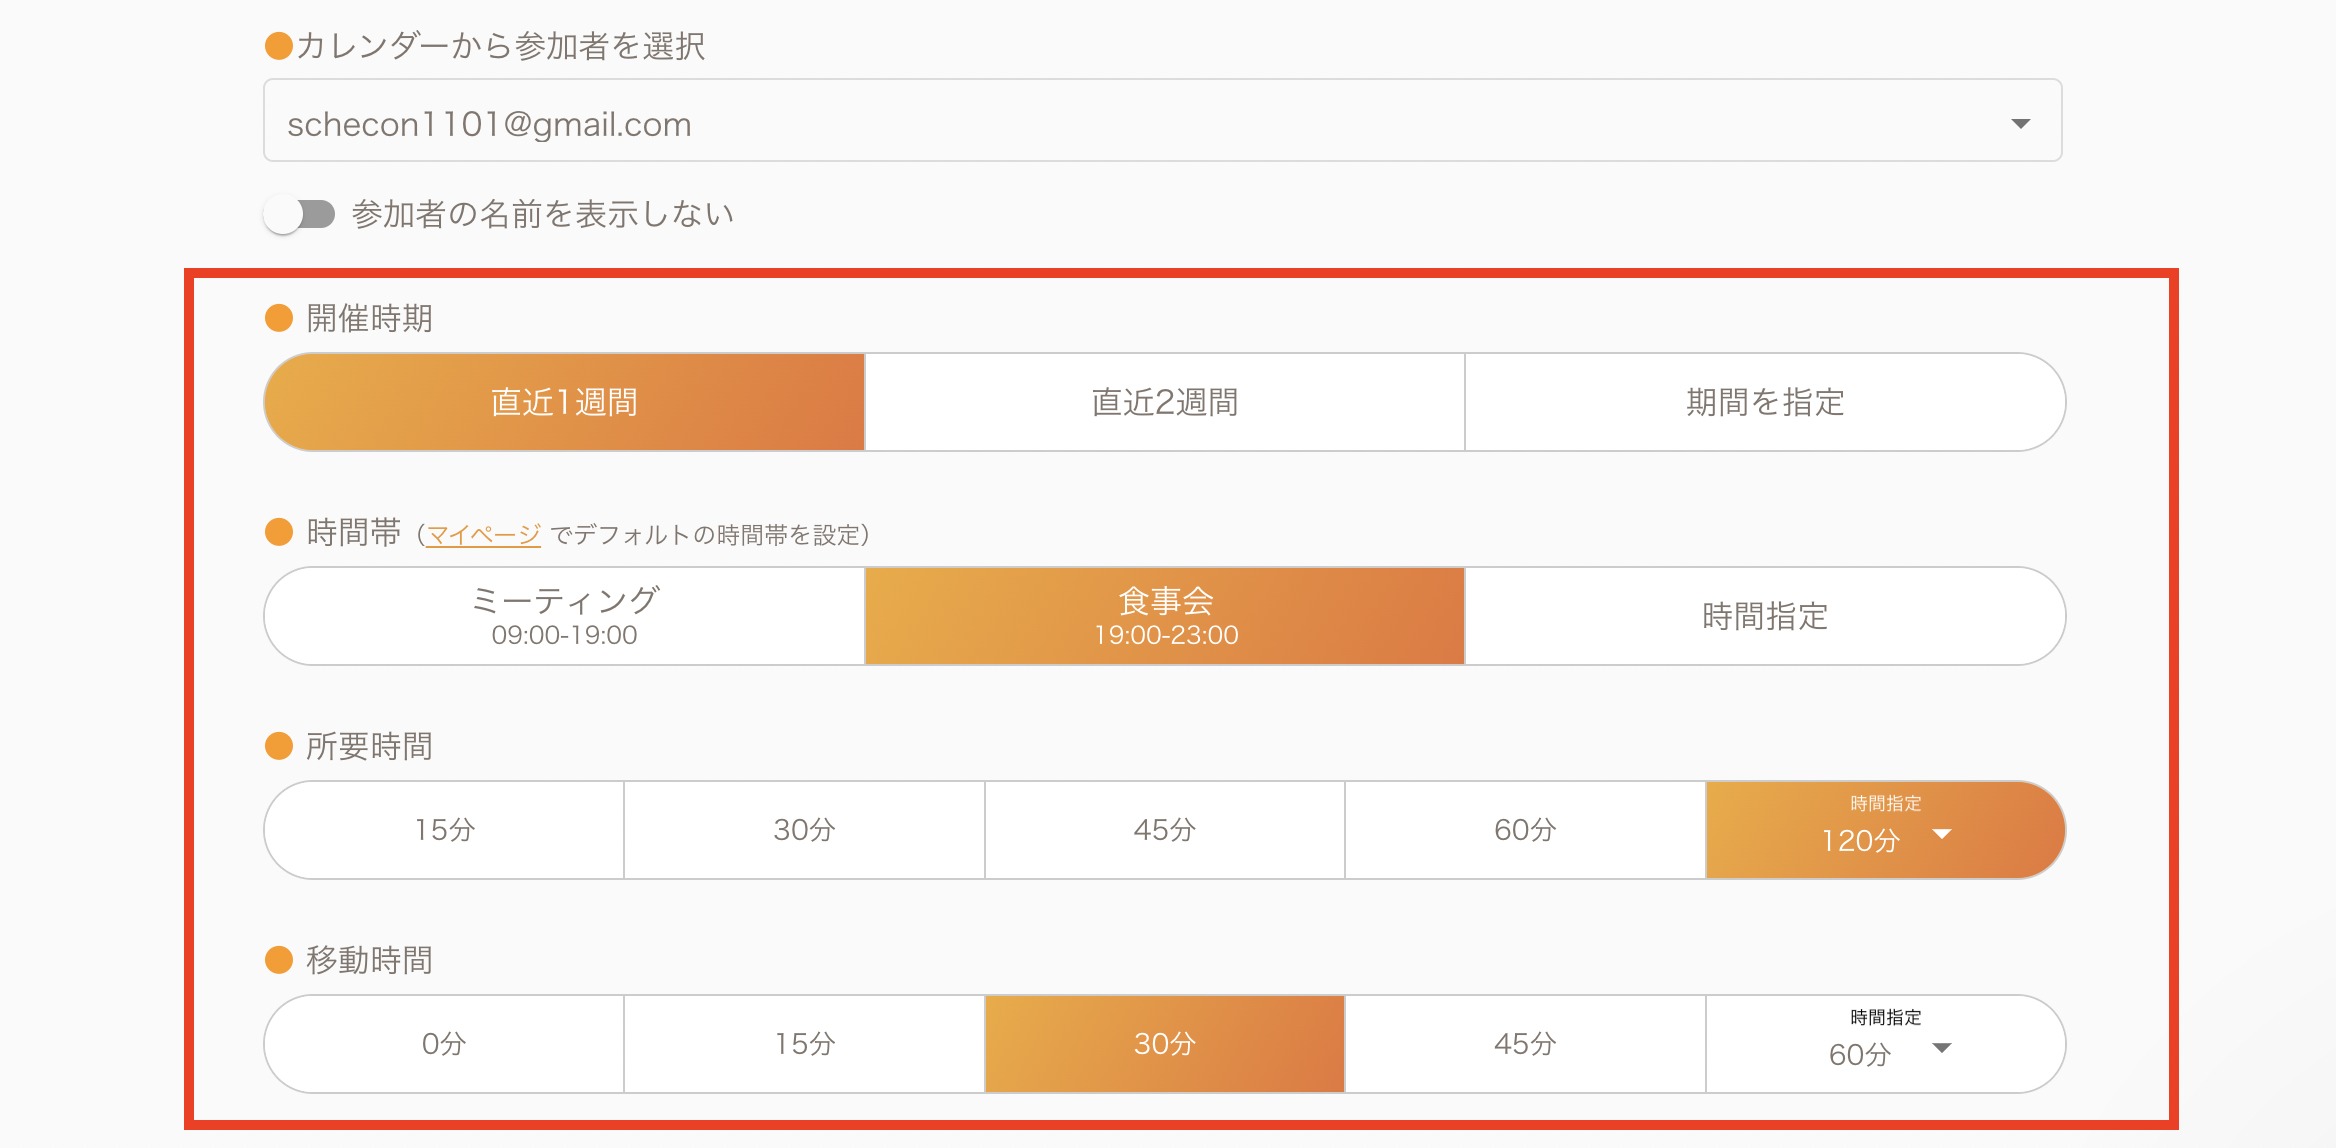Set 所要時間 to 45分

click(x=1164, y=830)
